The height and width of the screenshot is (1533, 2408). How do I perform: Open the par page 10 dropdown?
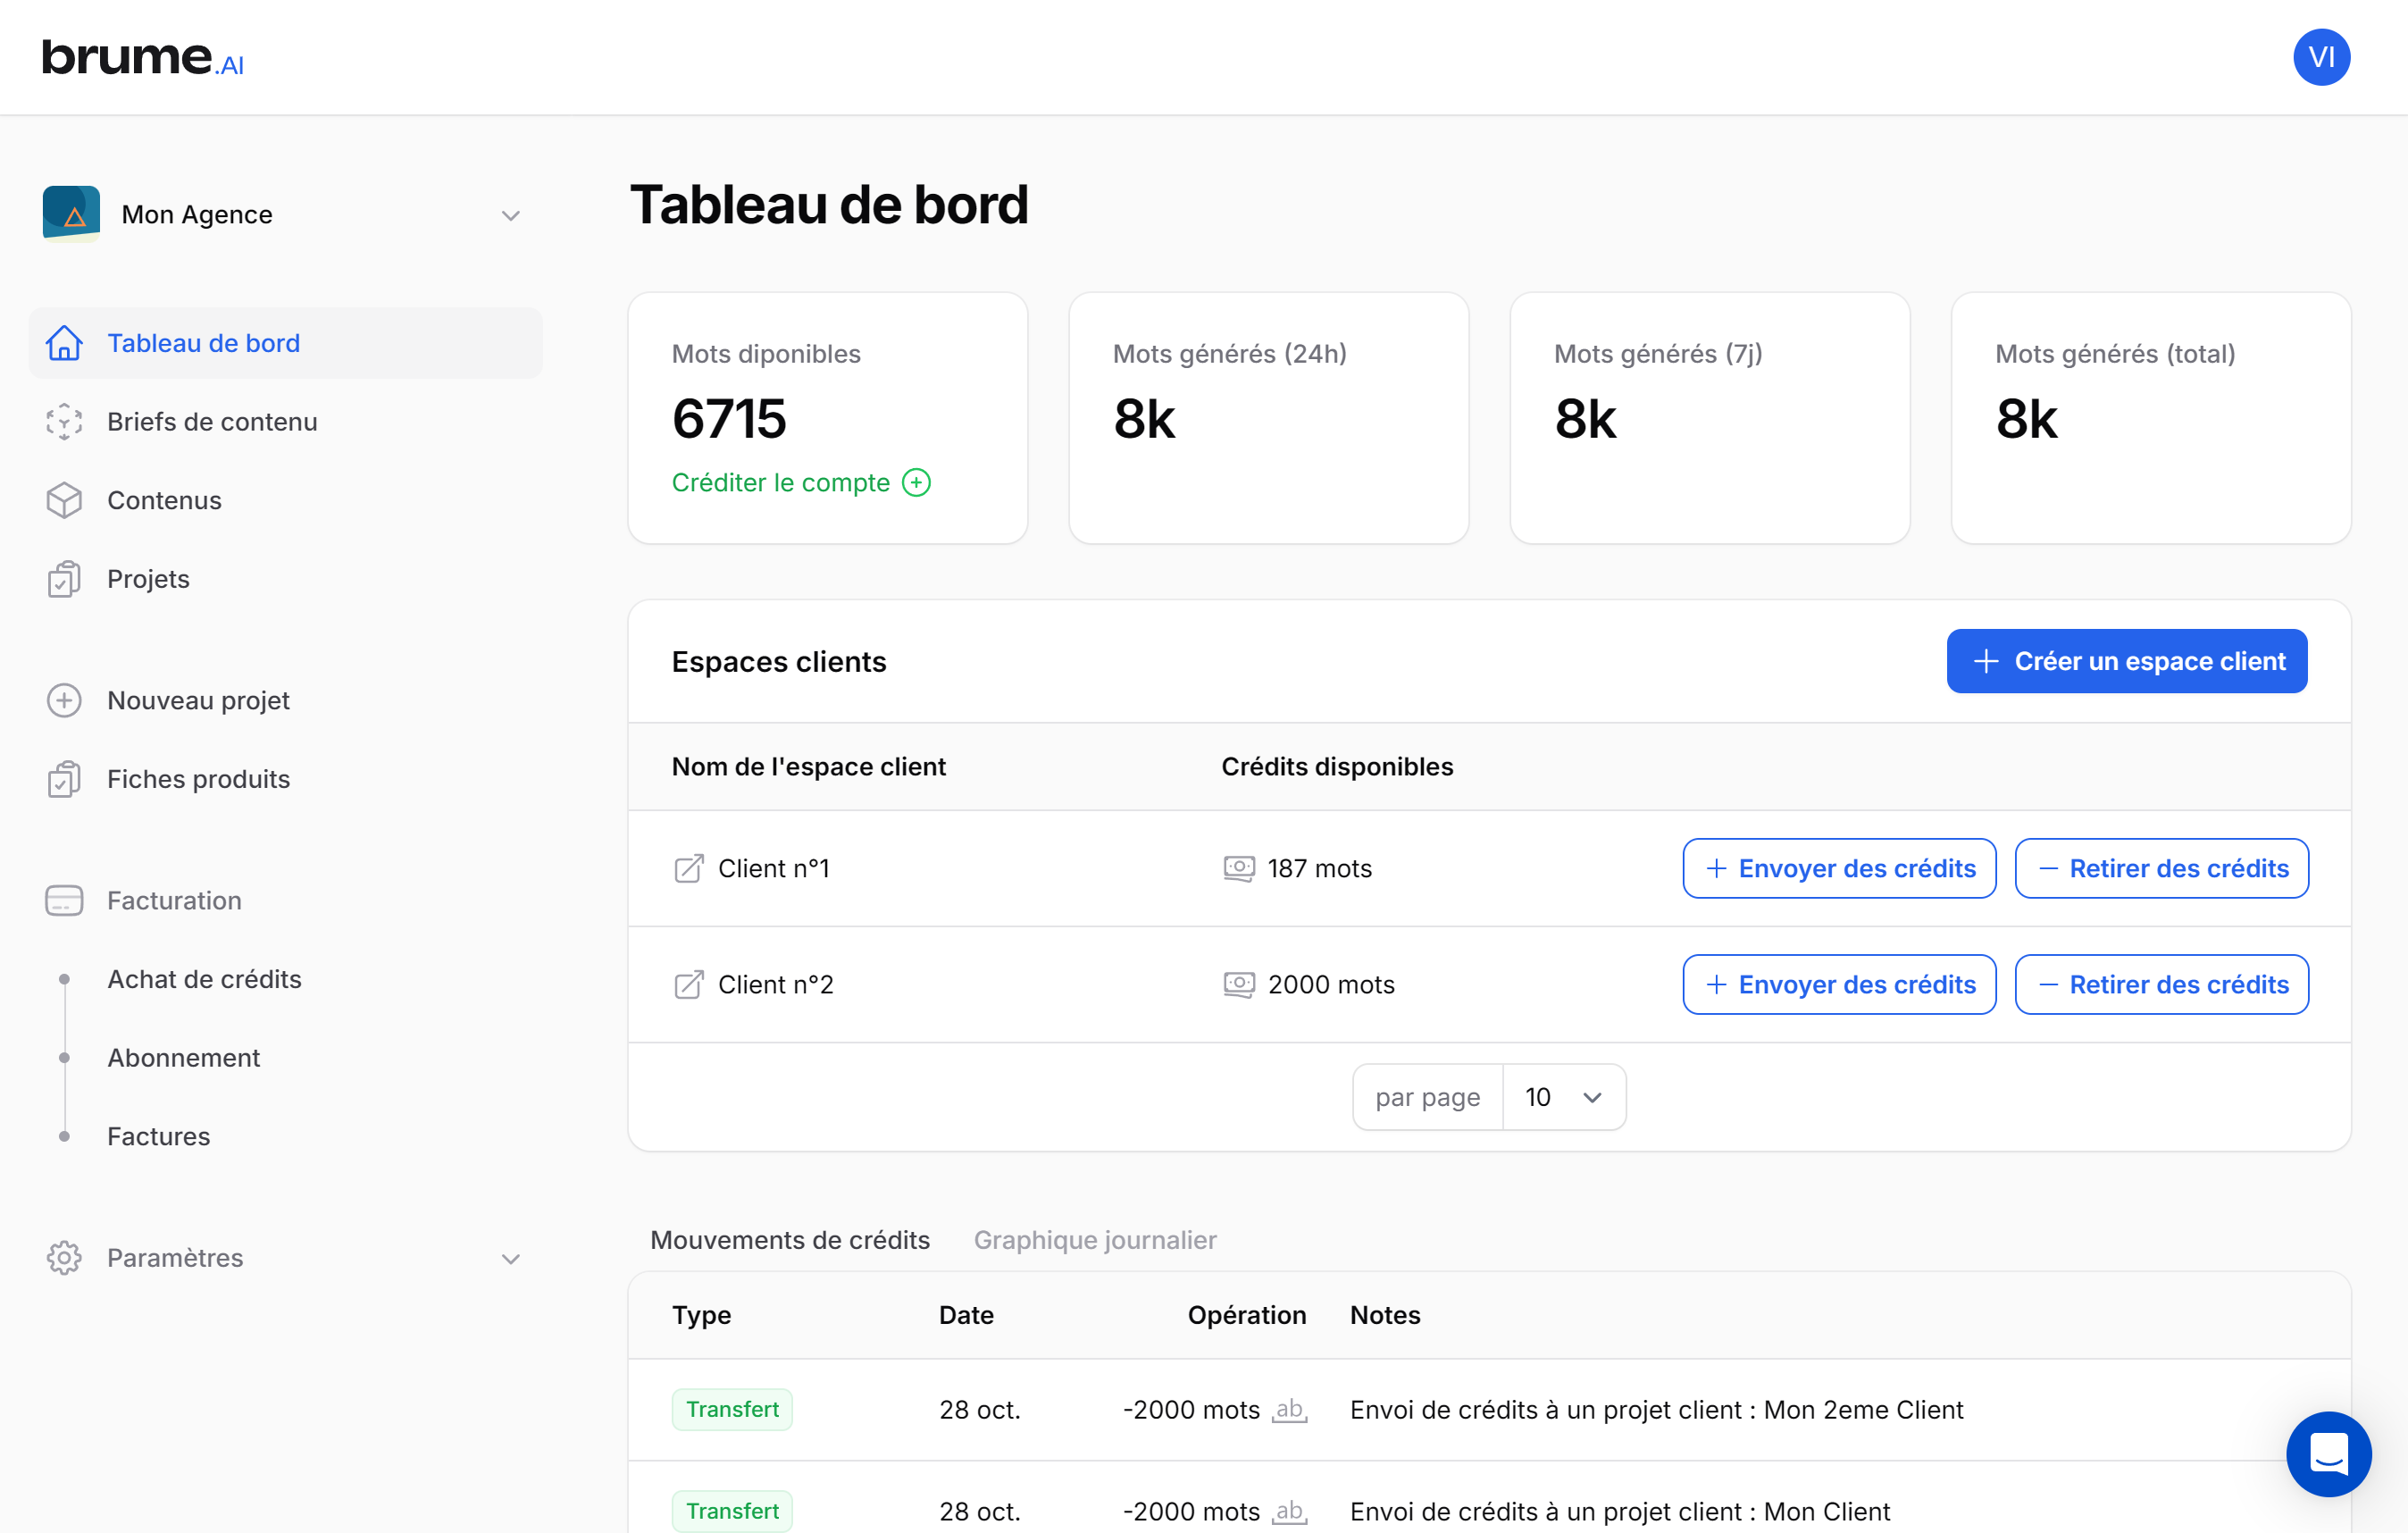(x=1563, y=1097)
